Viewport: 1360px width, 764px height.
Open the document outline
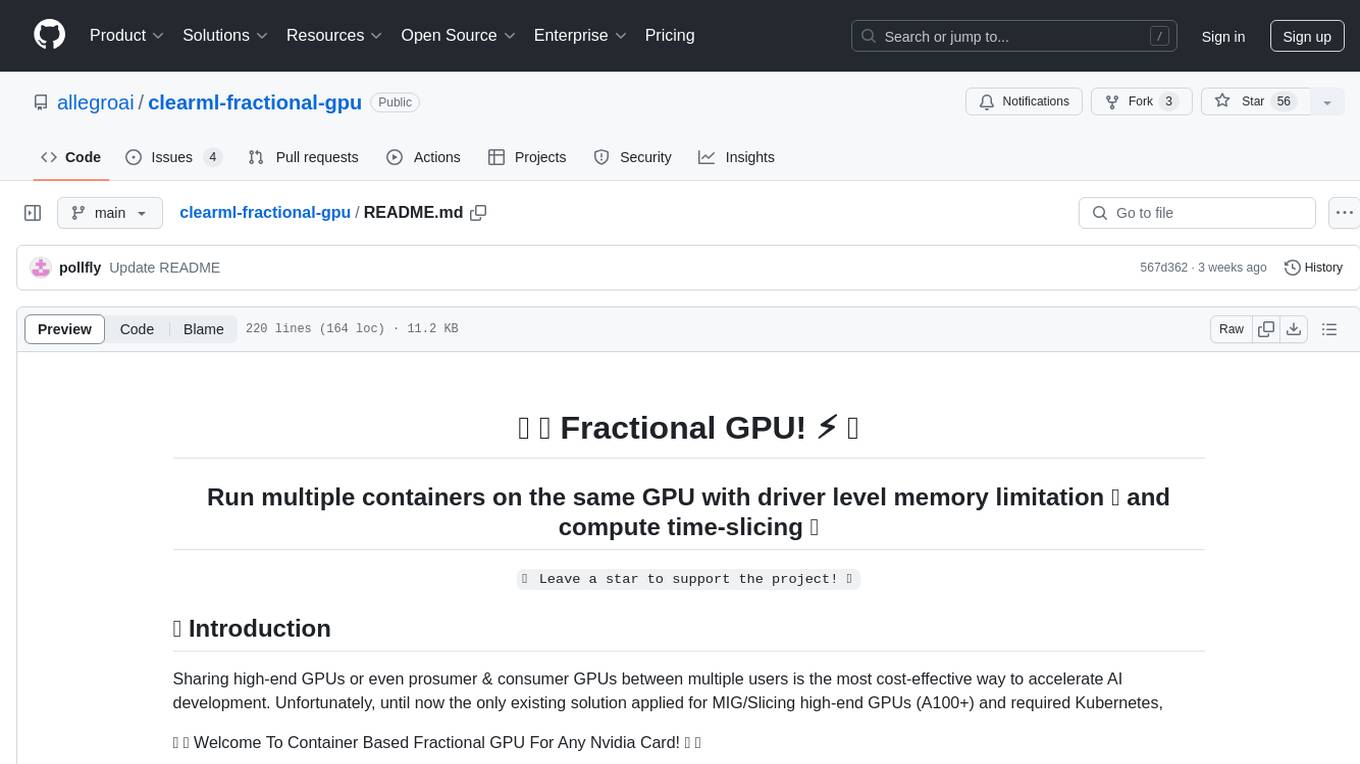(1329, 329)
